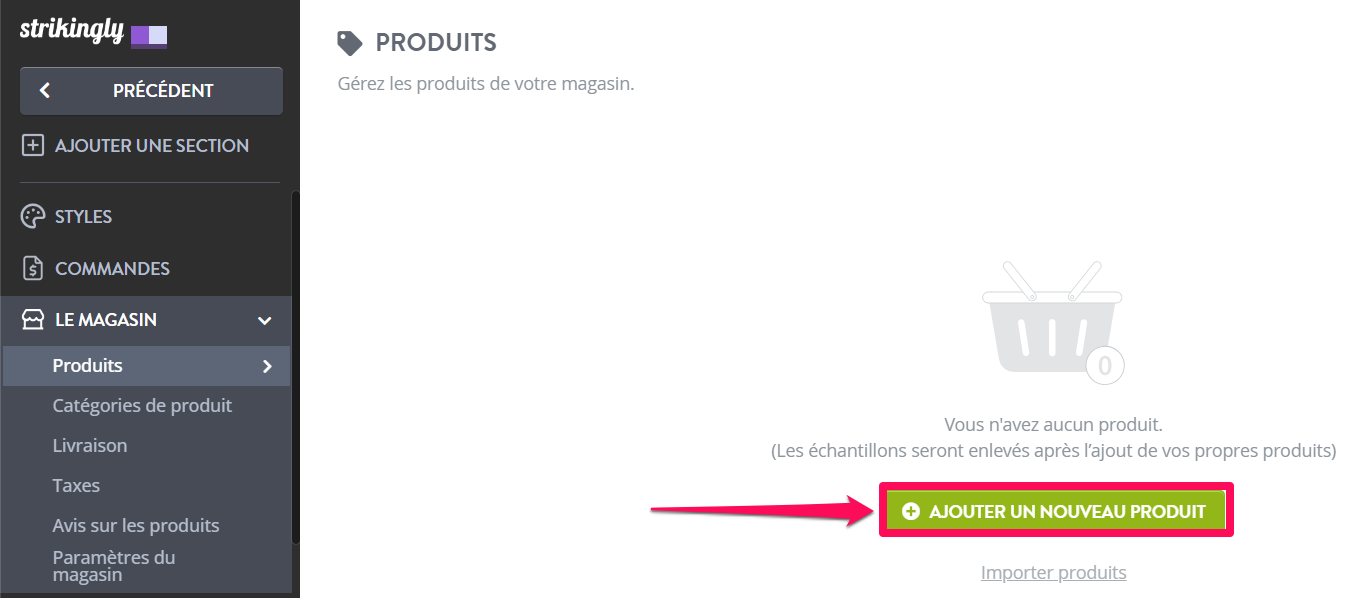Image resolution: width=1354 pixels, height=598 pixels.
Task: Click the empty shopping basket illustration
Action: coord(1053,322)
